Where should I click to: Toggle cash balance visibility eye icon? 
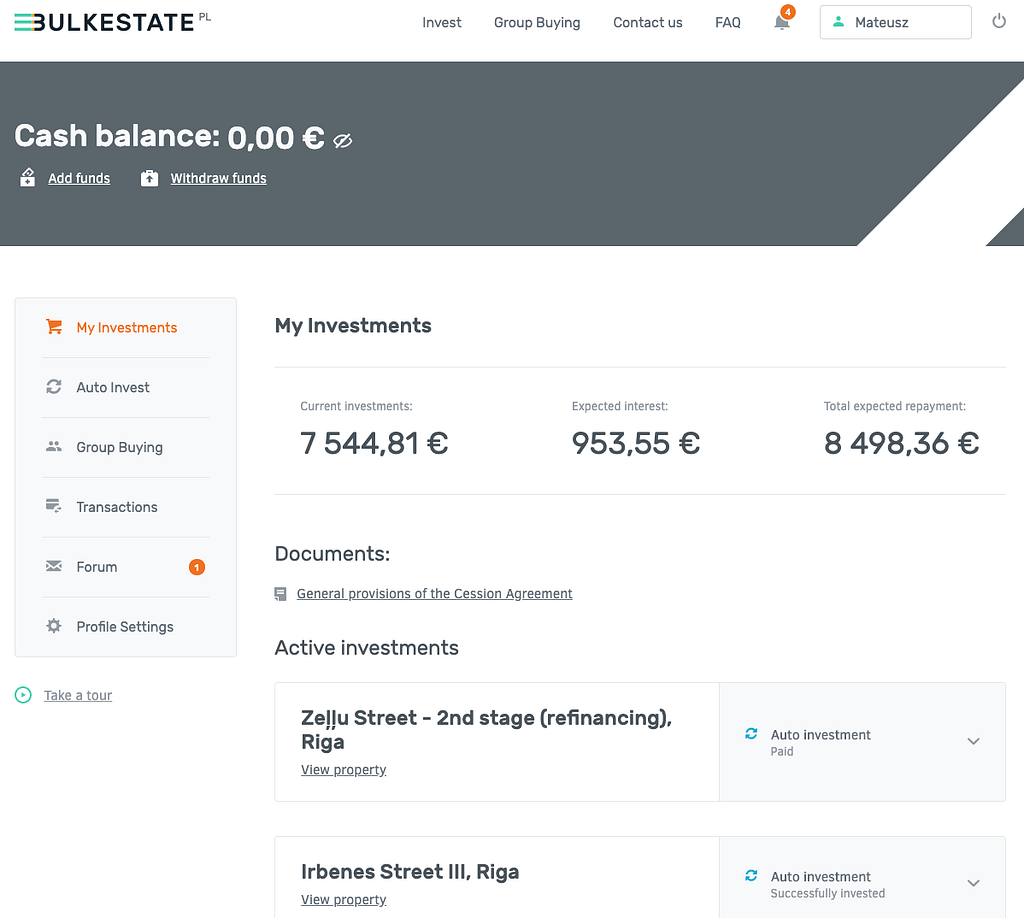point(343,140)
